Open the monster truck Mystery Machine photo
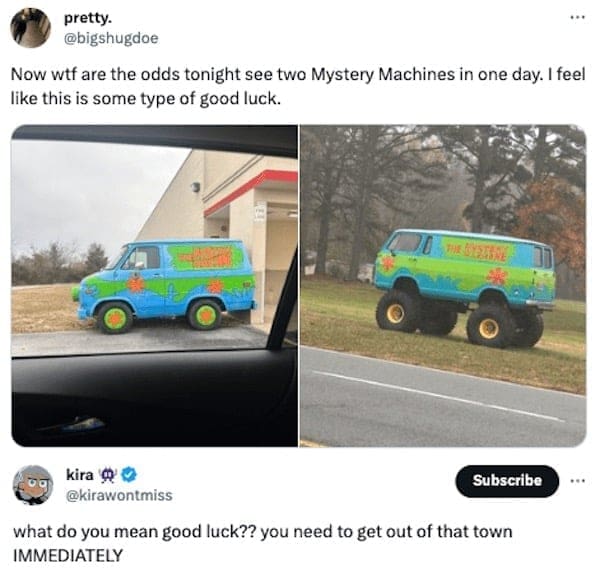Screen dimensions: 600x577 pos(443,285)
